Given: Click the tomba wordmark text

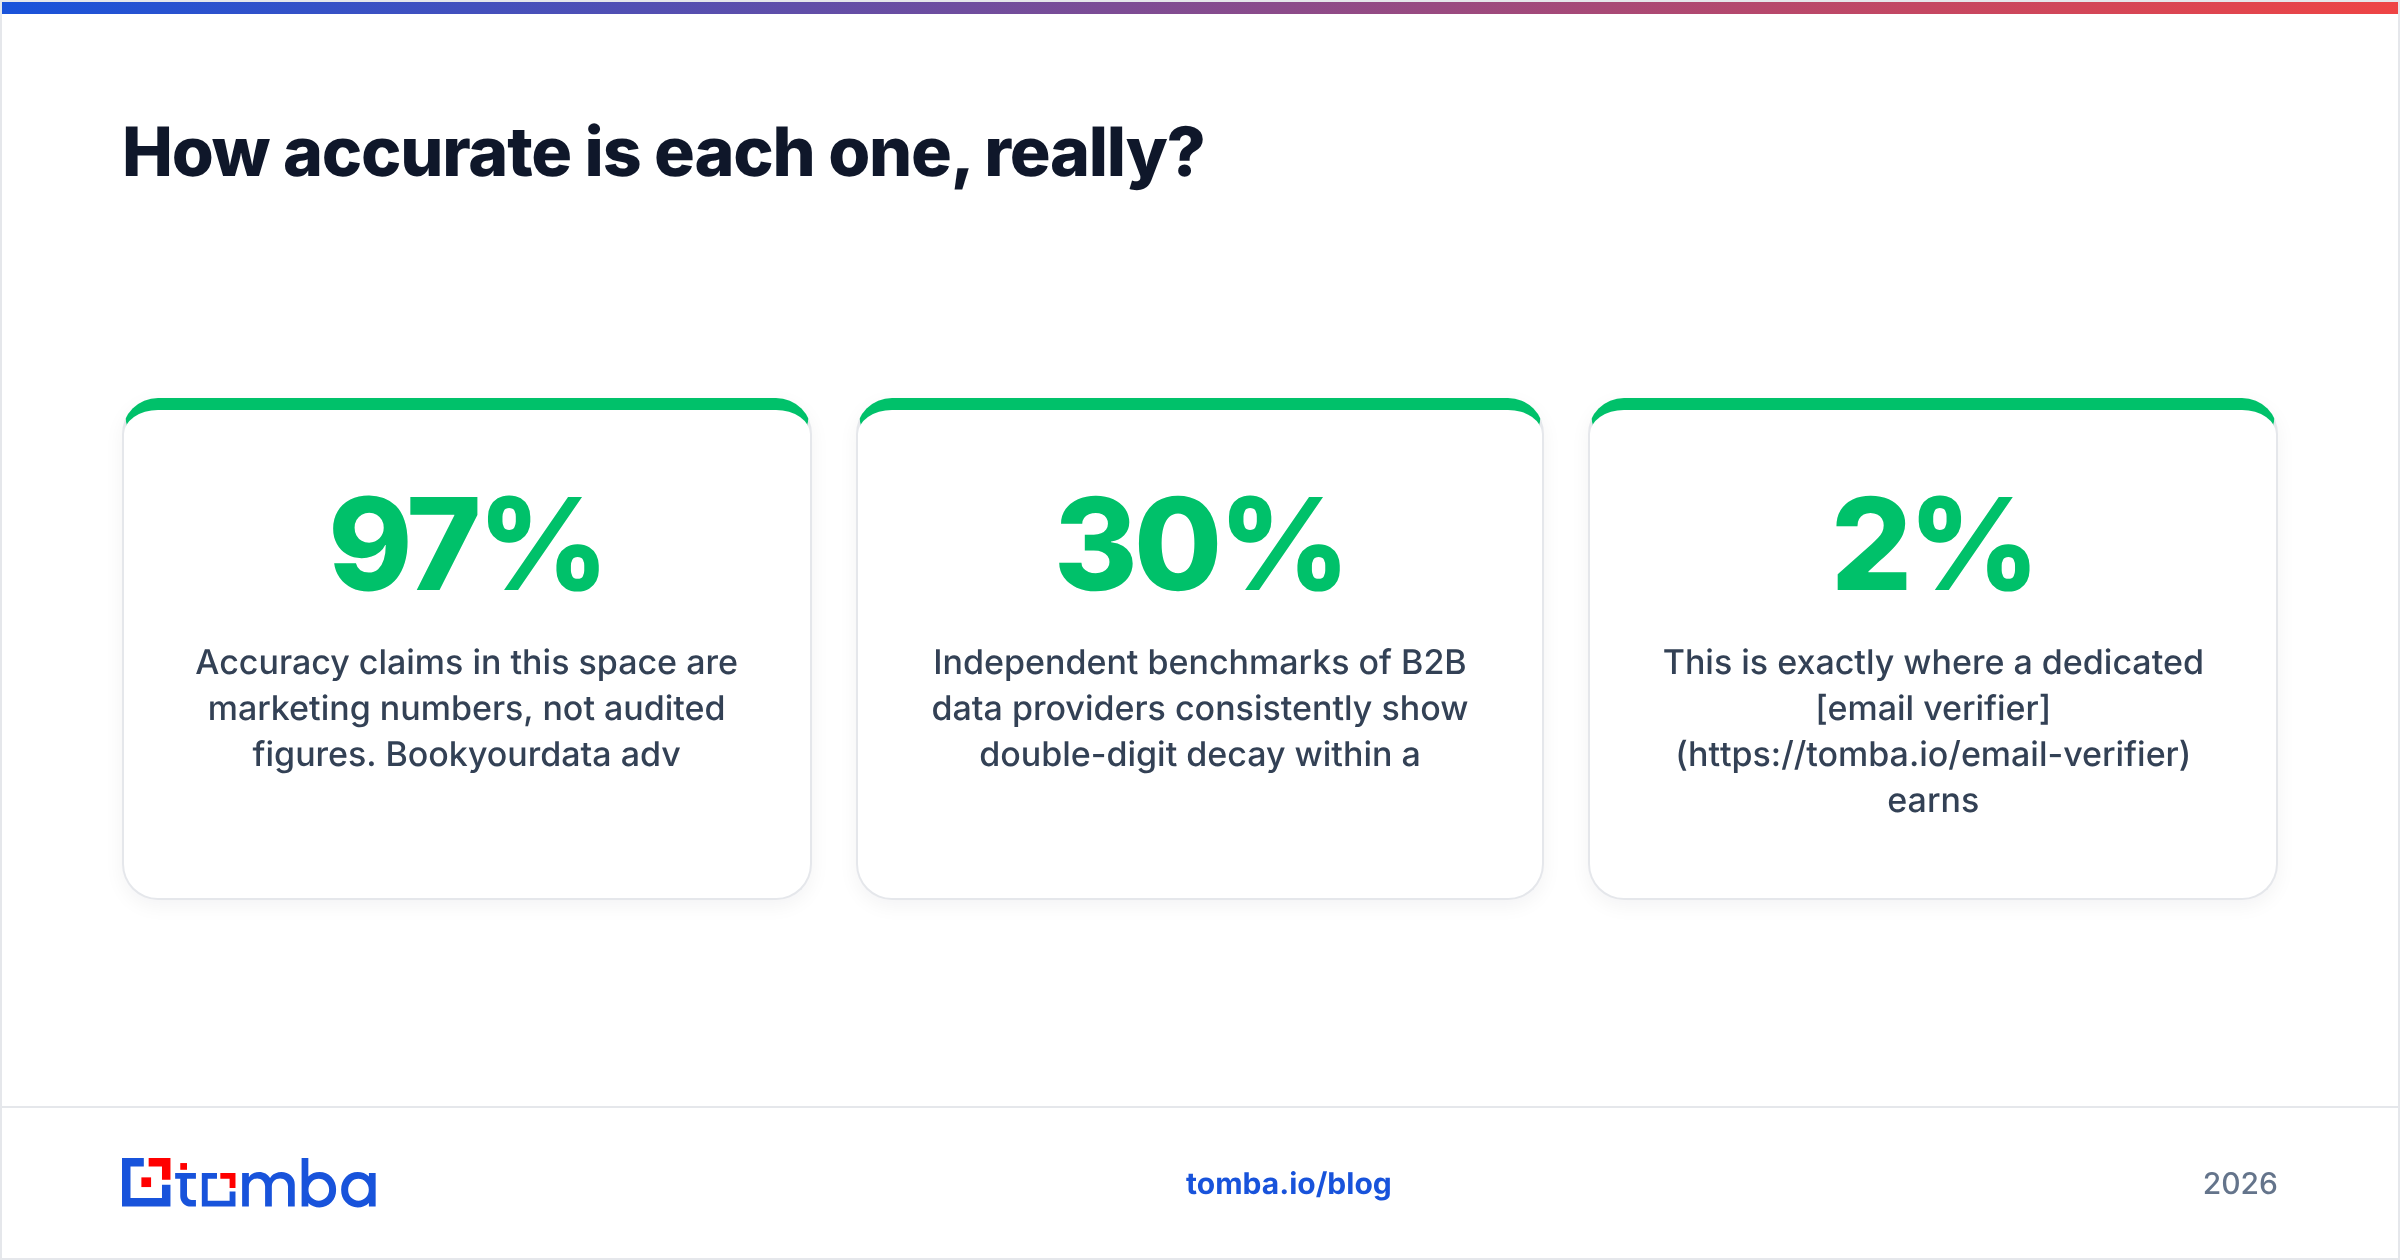Looking at the screenshot, I should coord(277,1183).
